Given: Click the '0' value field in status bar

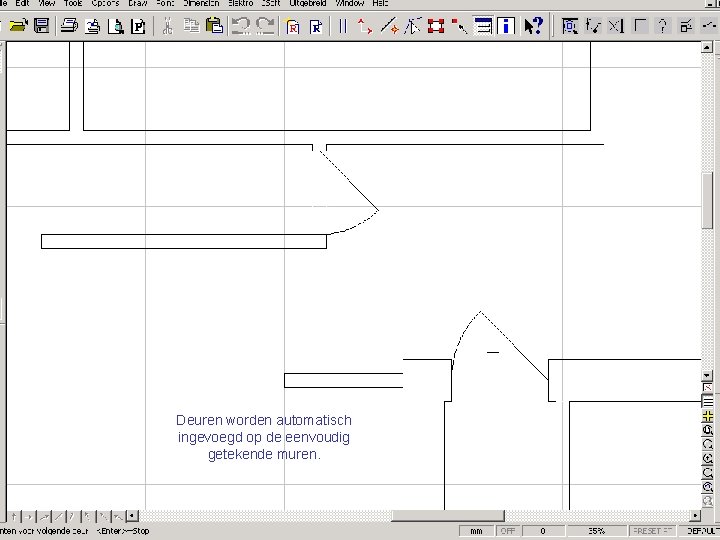Looking at the screenshot, I should [x=543, y=531].
